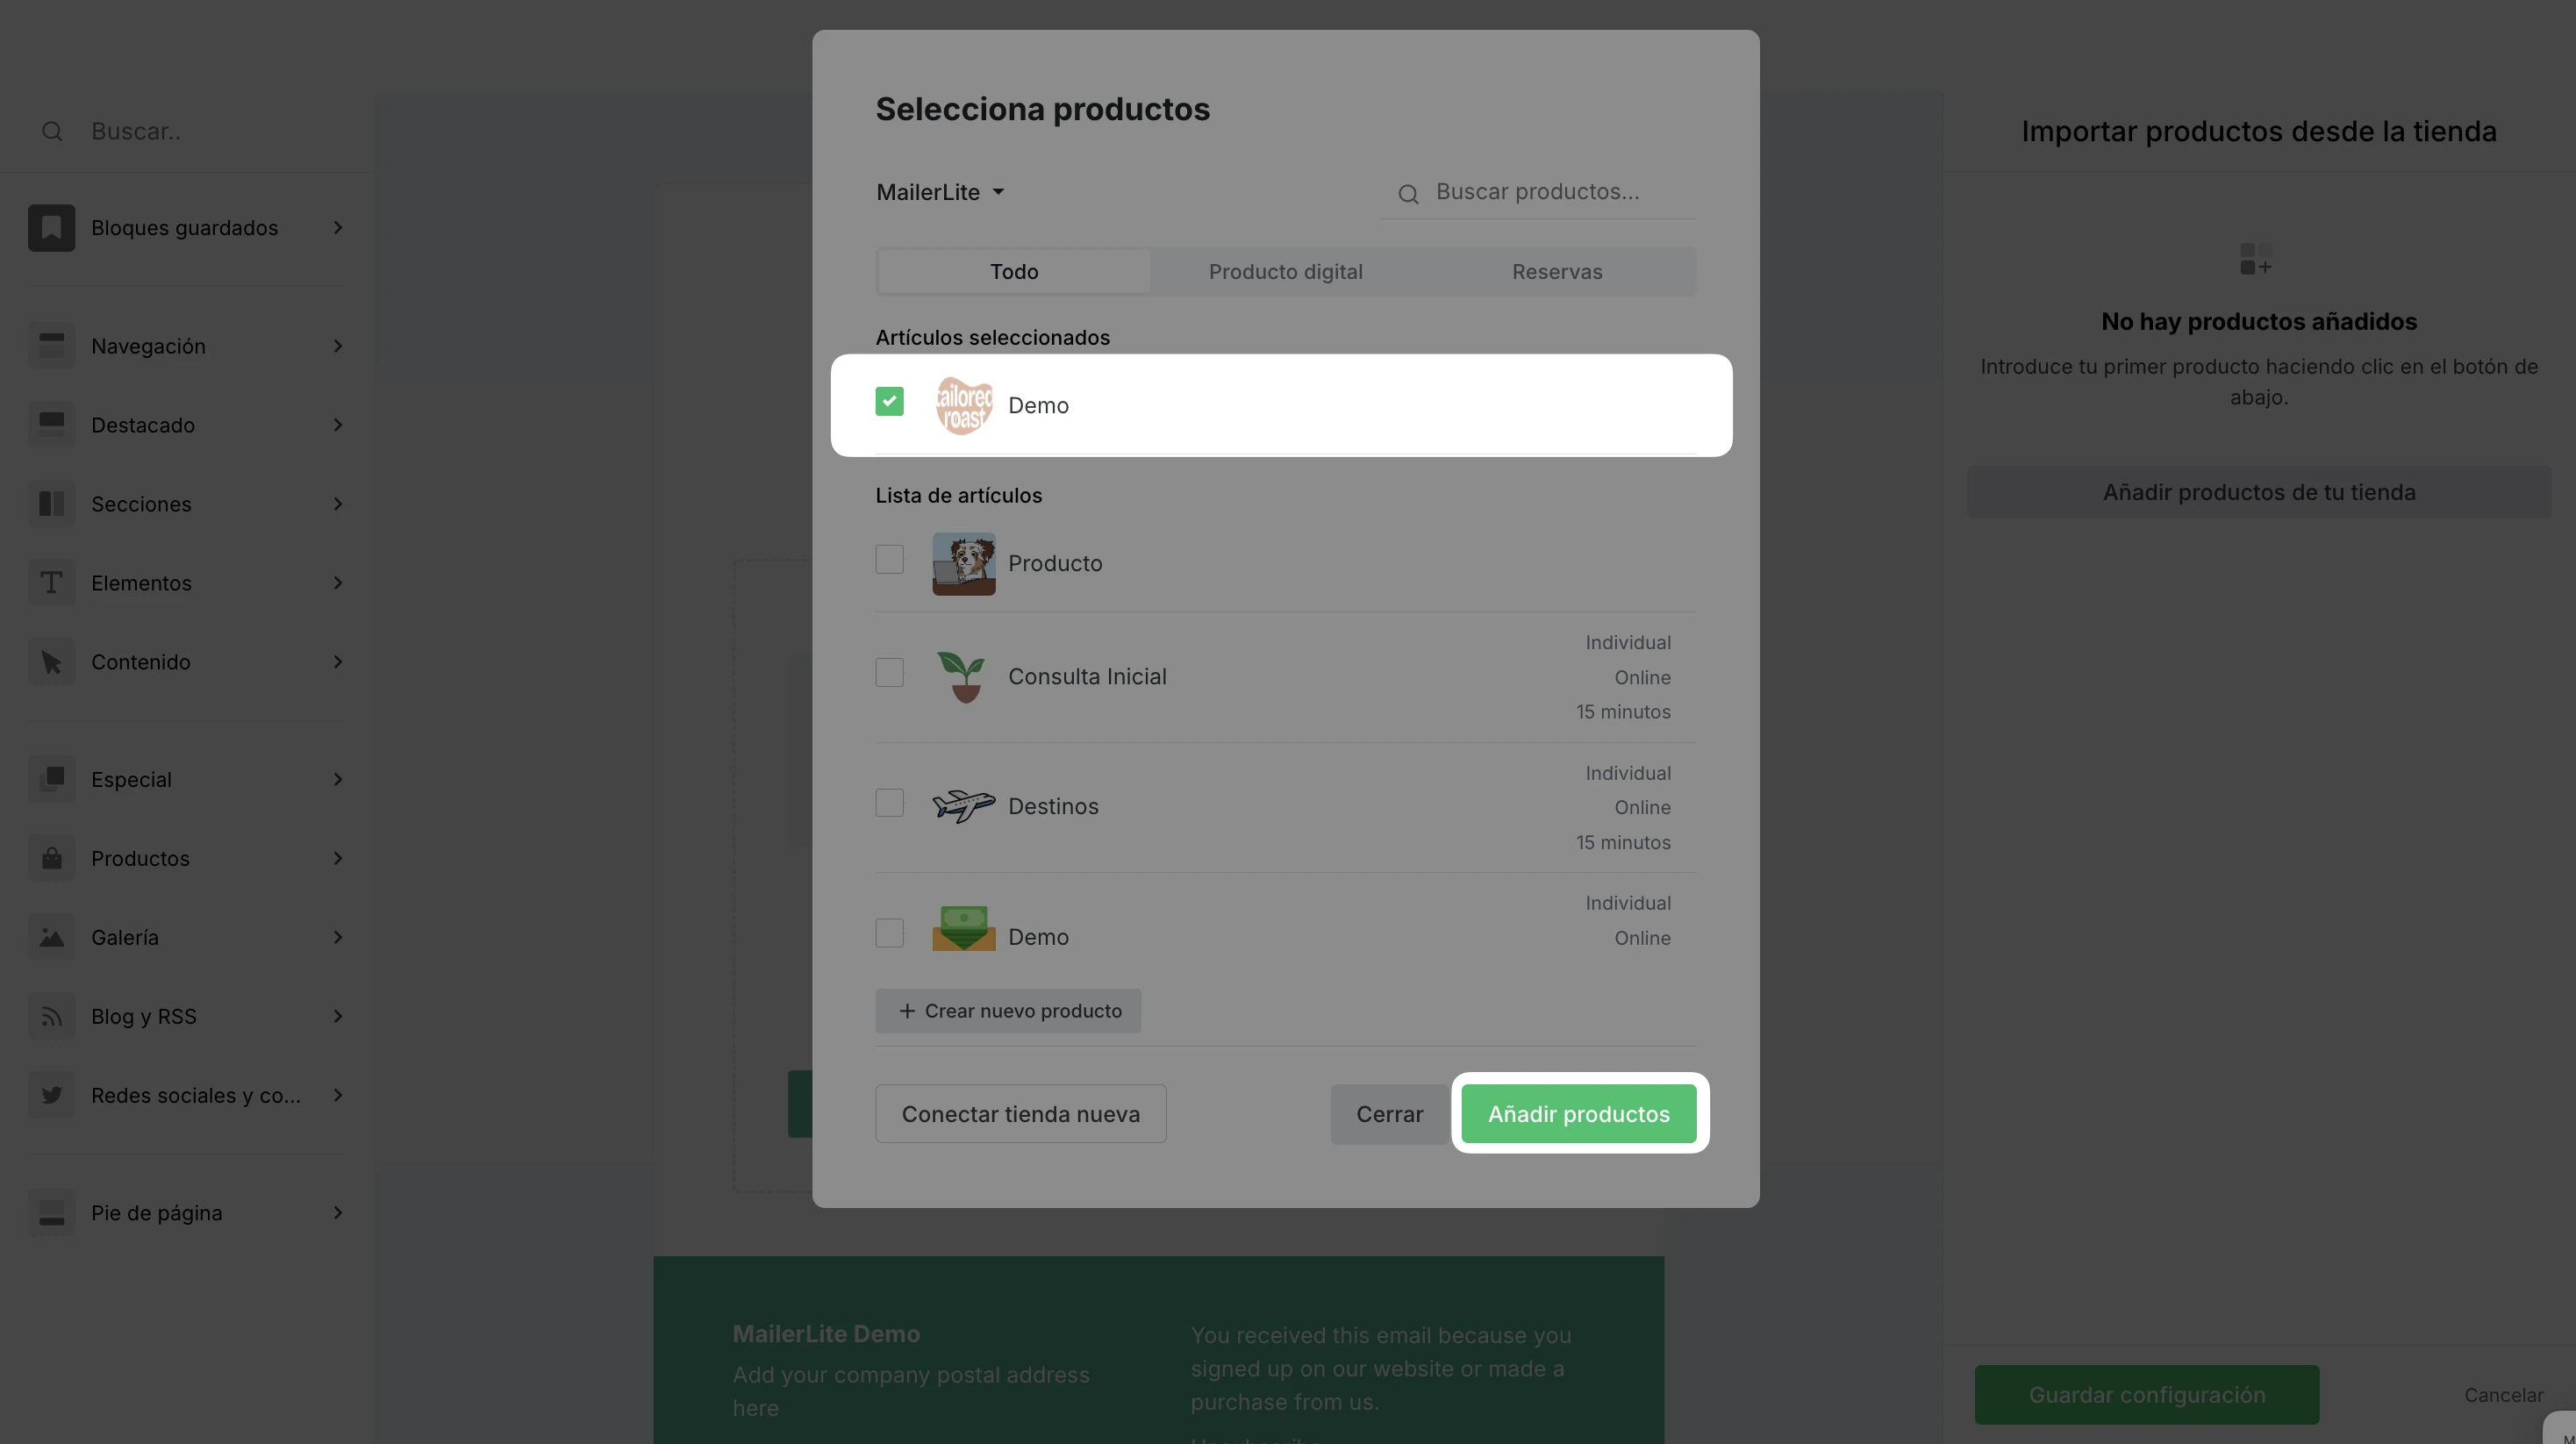The image size is (2576, 1444).
Task: Expand the Secciones chevron
Action: (x=338, y=504)
